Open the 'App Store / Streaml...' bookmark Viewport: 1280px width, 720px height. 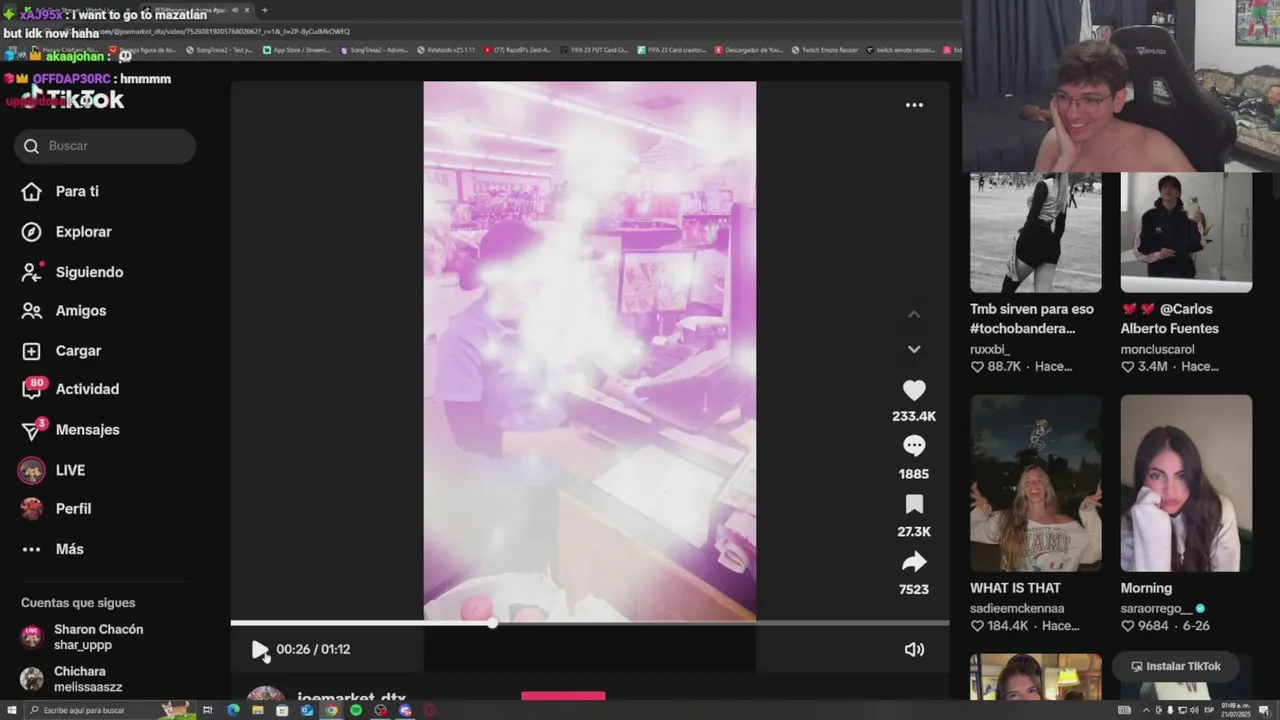pyautogui.click(x=297, y=49)
